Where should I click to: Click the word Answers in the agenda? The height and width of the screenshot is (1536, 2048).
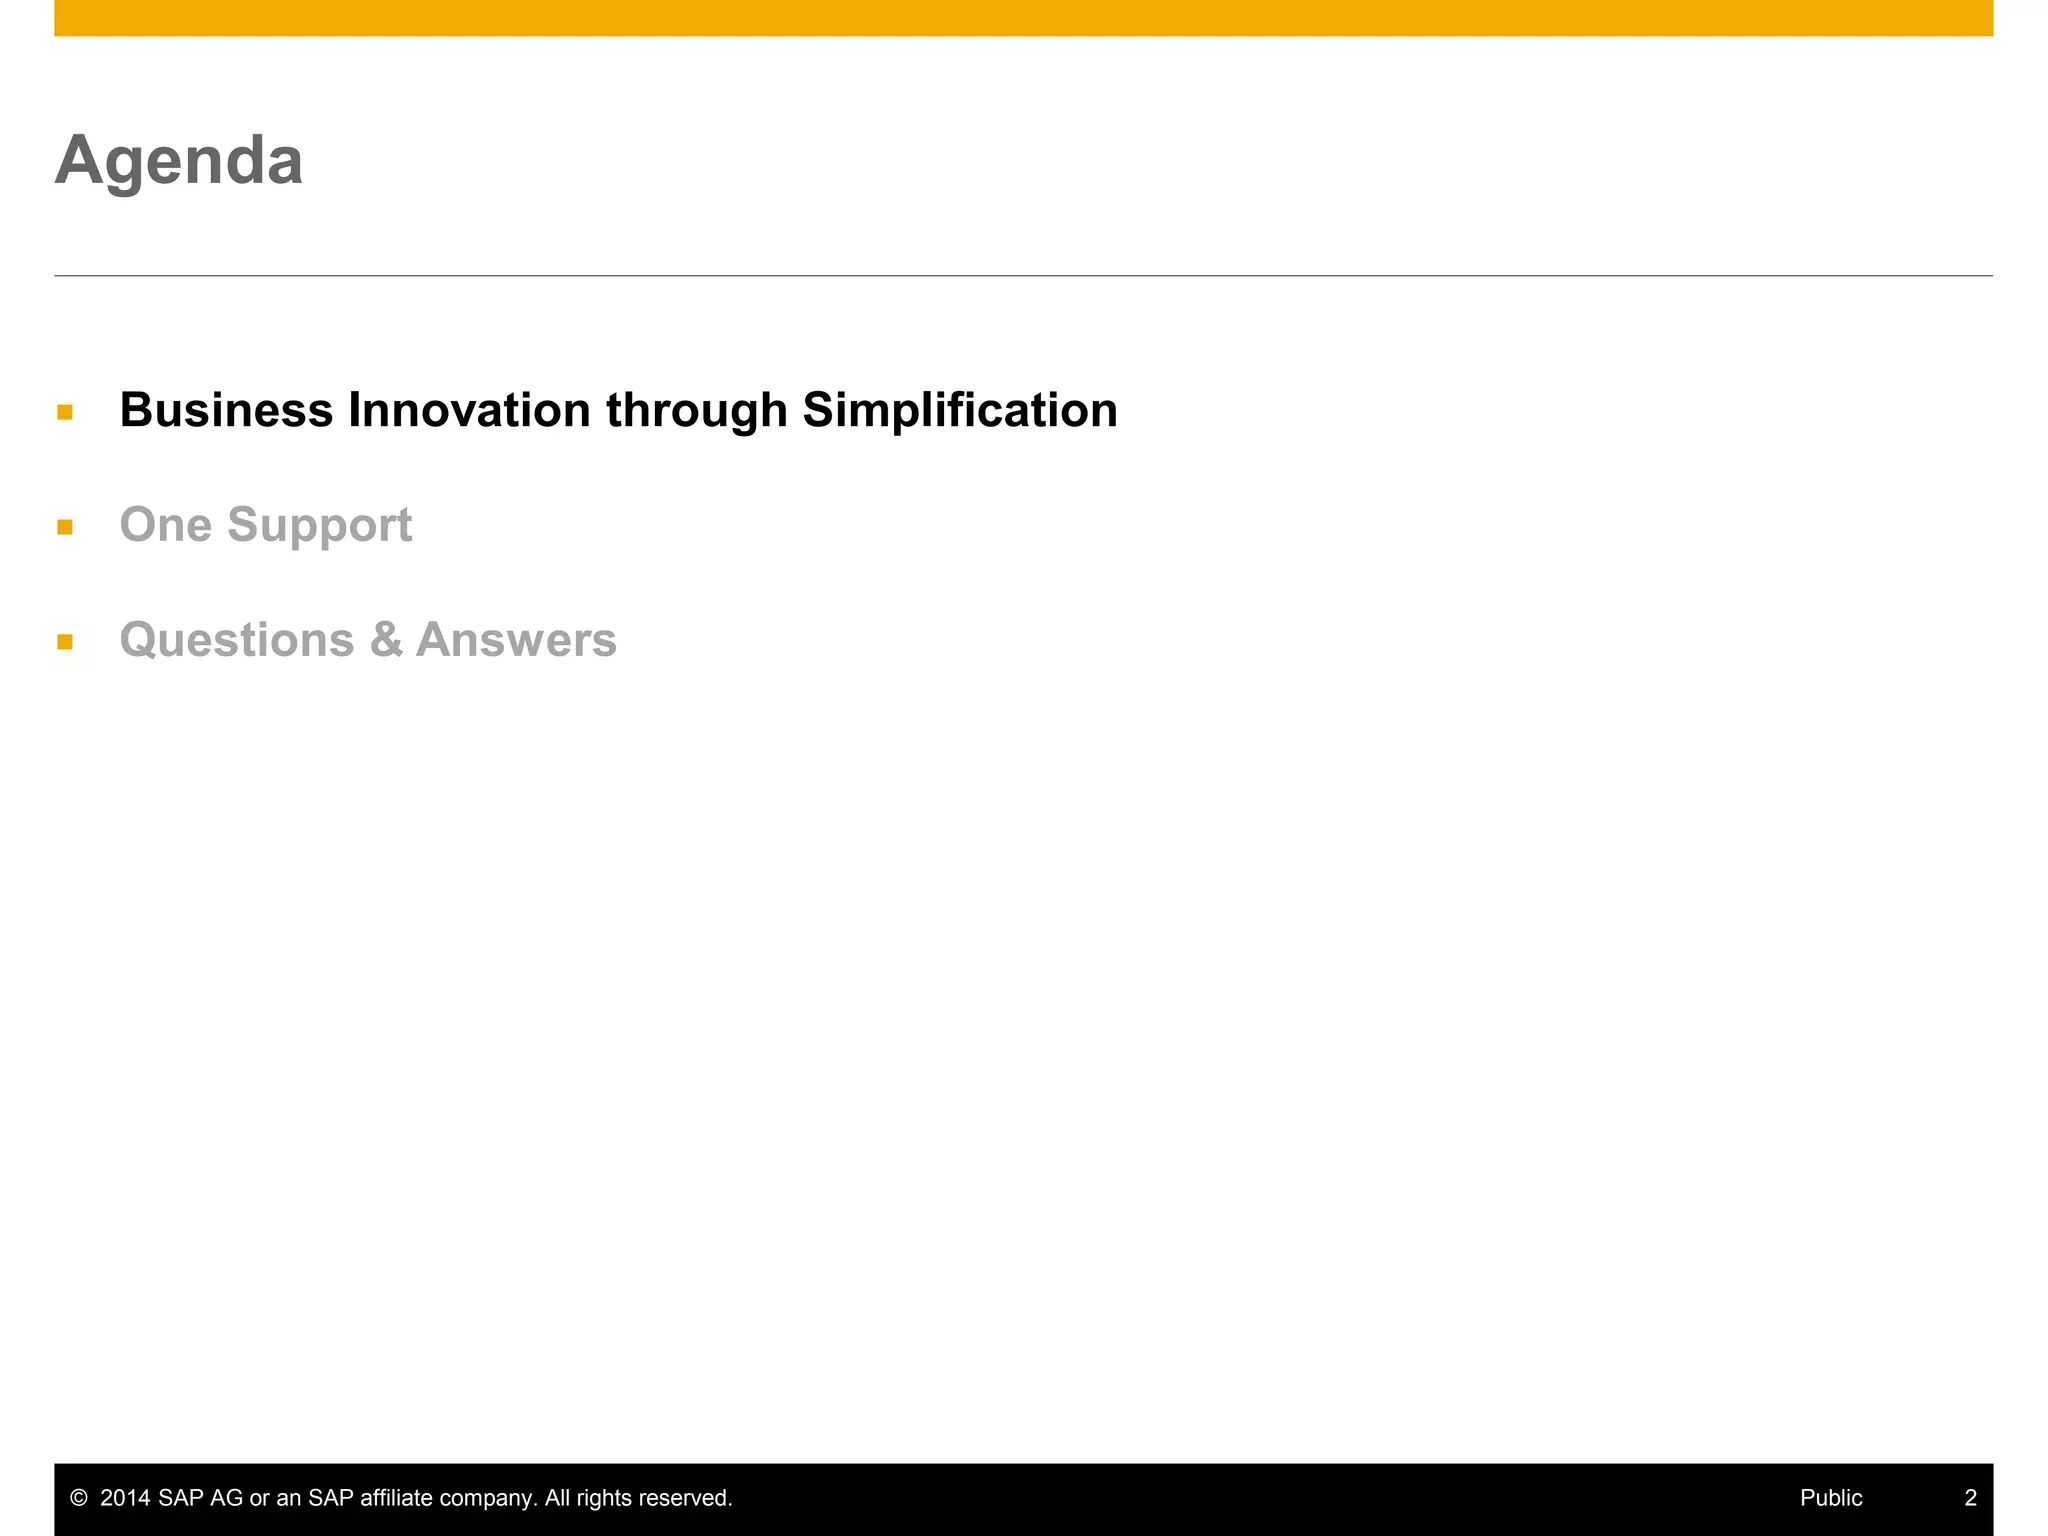pos(516,640)
